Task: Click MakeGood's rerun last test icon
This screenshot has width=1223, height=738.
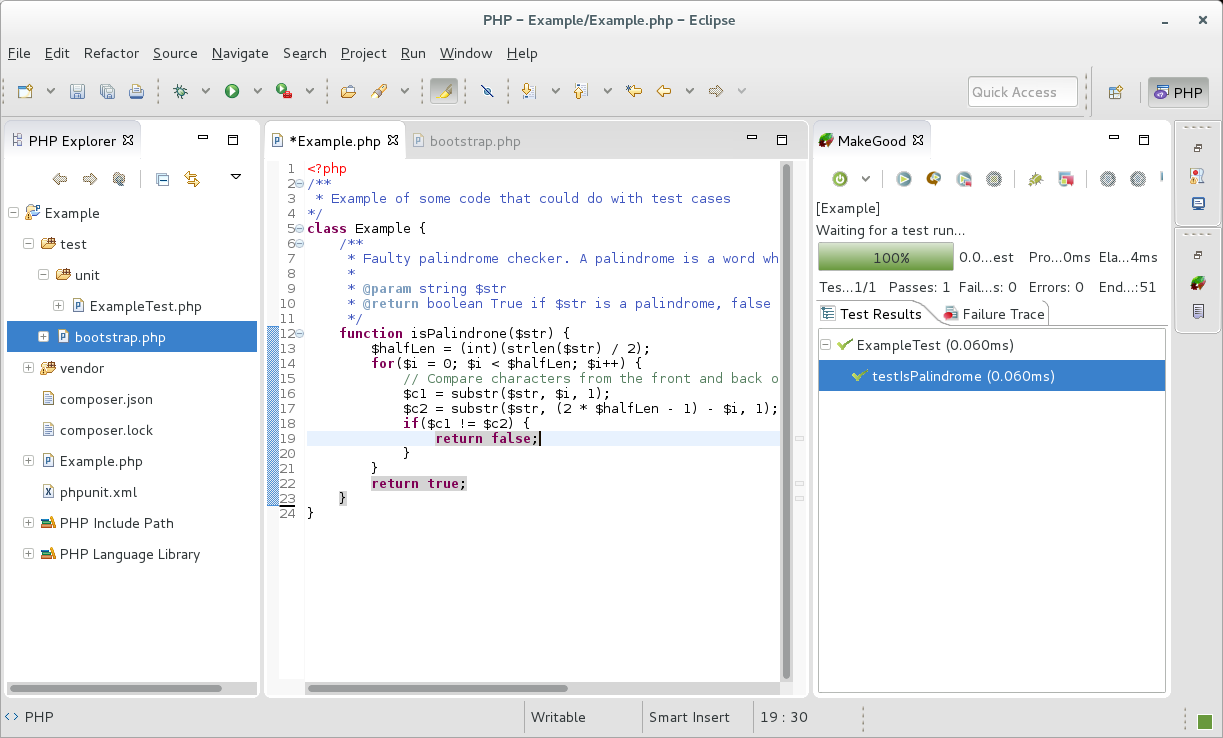Action: click(933, 179)
